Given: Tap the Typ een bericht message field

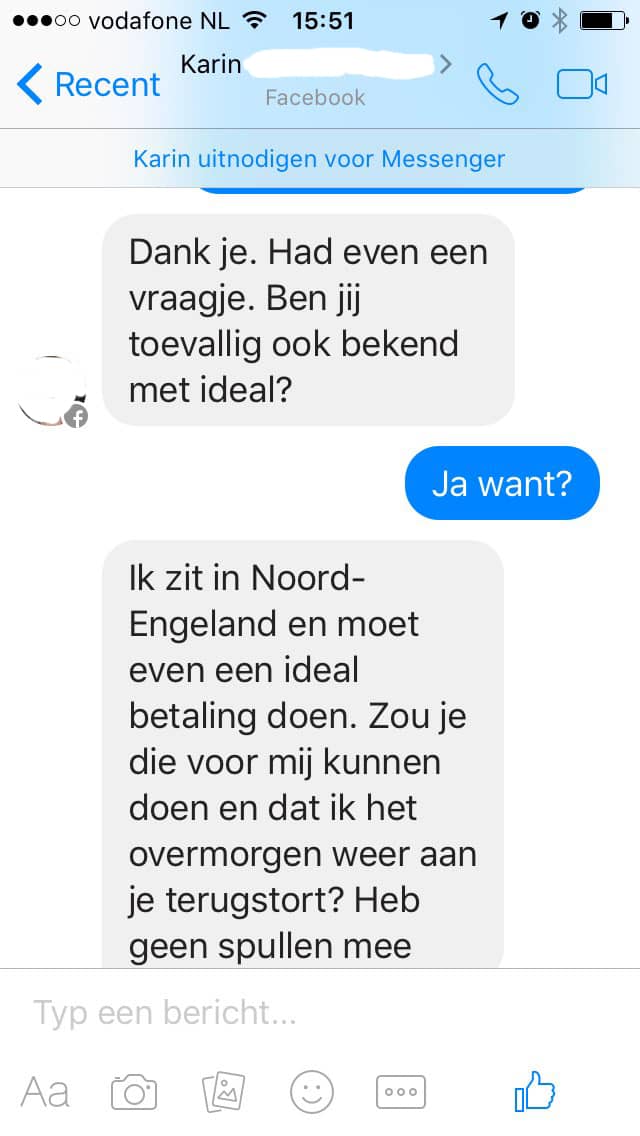Looking at the screenshot, I should (x=320, y=1012).
